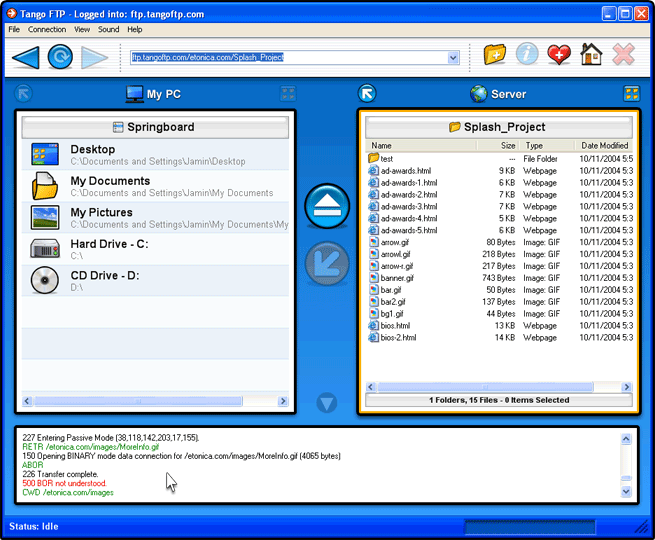Image resolution: width=655 pixels, height=540 pixels.
Task: Collapse log with down-triangle button
Action: 327,403
